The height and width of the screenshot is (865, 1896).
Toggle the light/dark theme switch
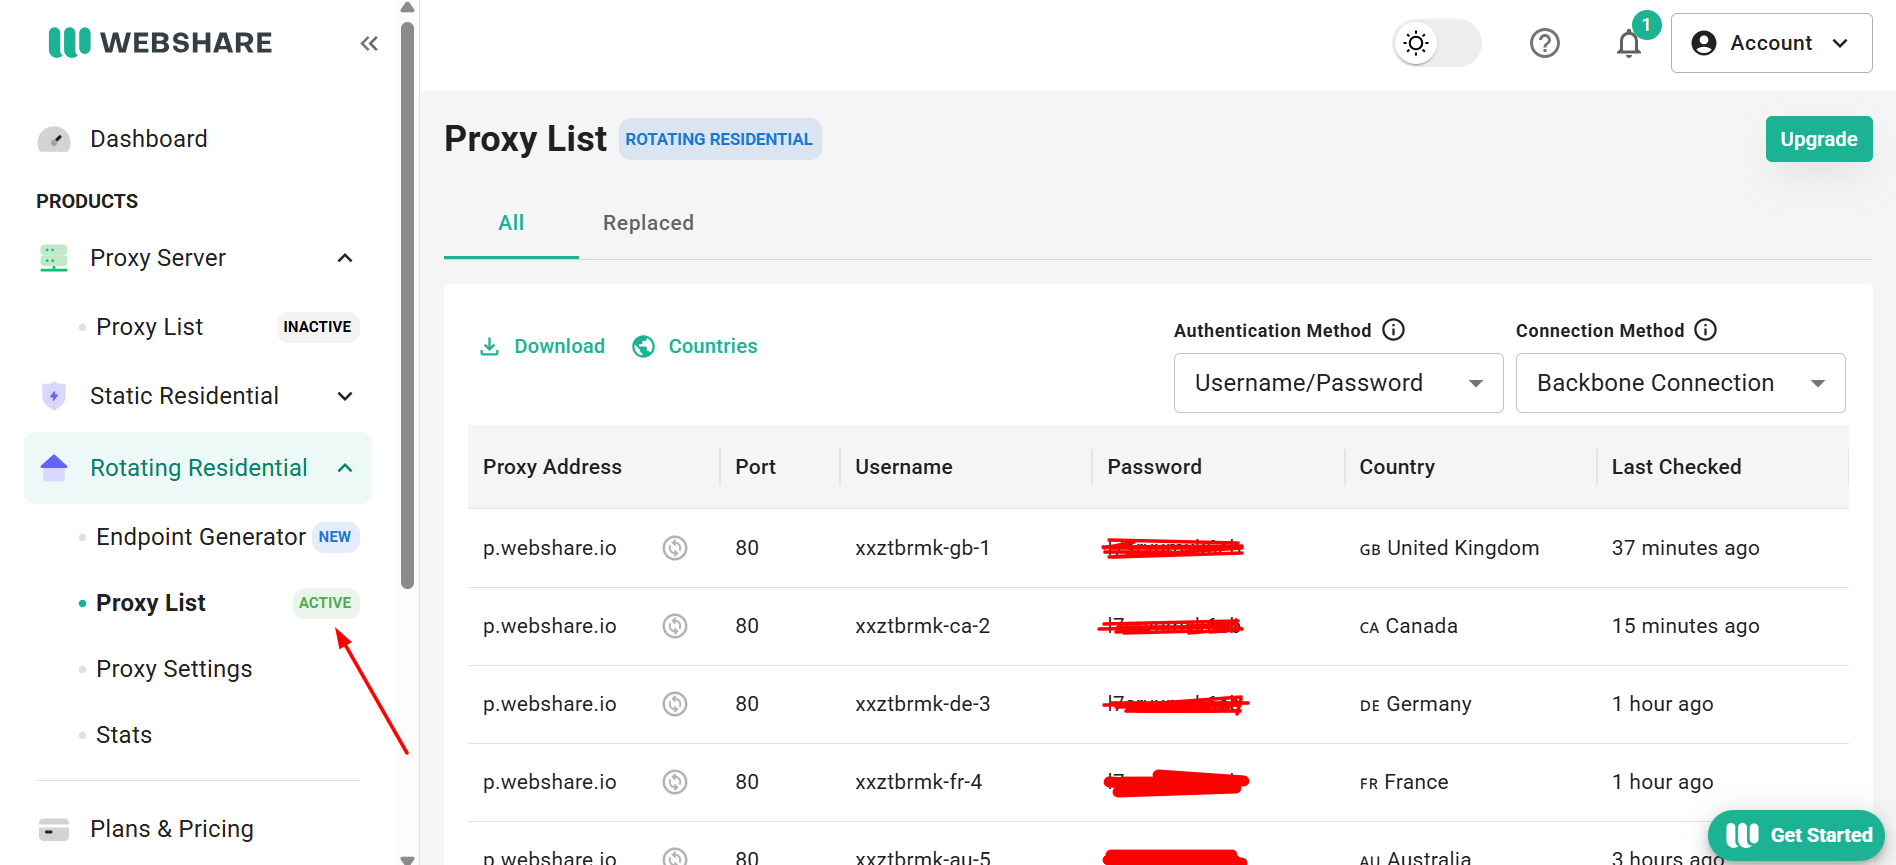[1437, 43]
